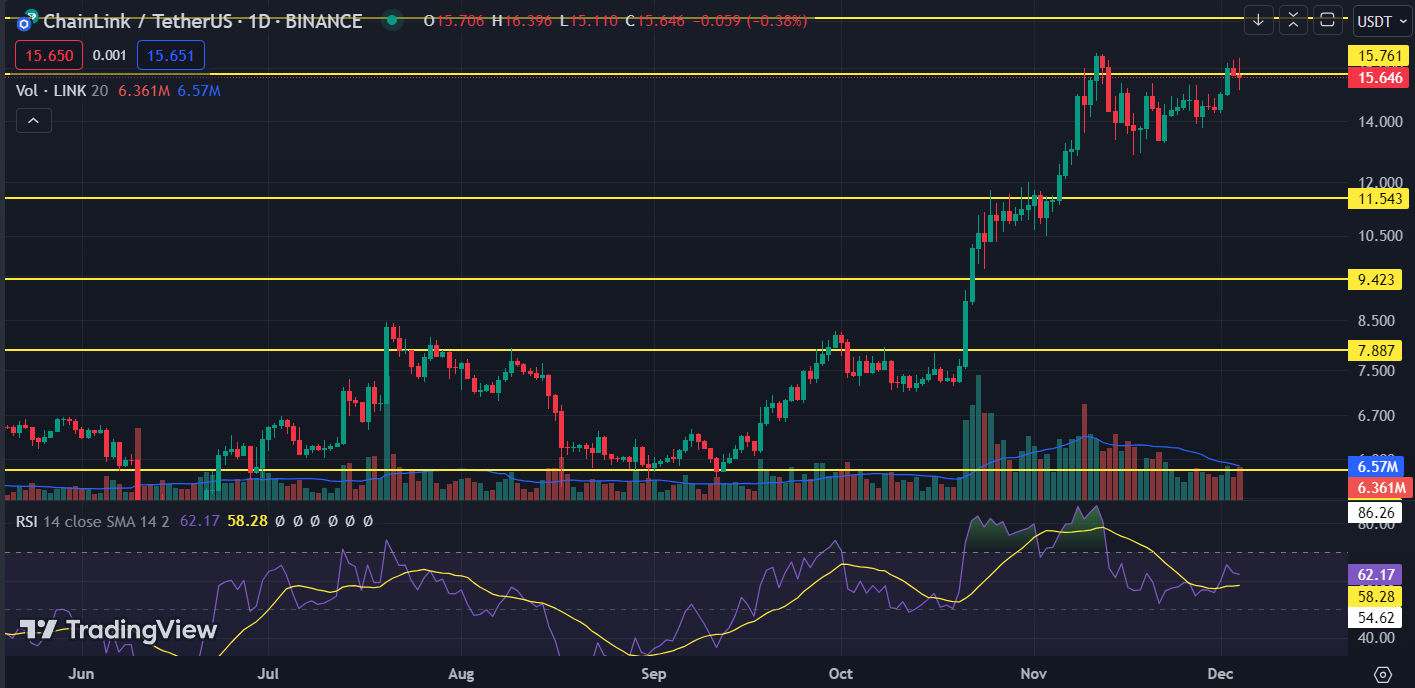The width and height of the screenshot is (1415, 688).
Task: Click the yellow 15.761 price label
Action: click(x=1378, y=56)
